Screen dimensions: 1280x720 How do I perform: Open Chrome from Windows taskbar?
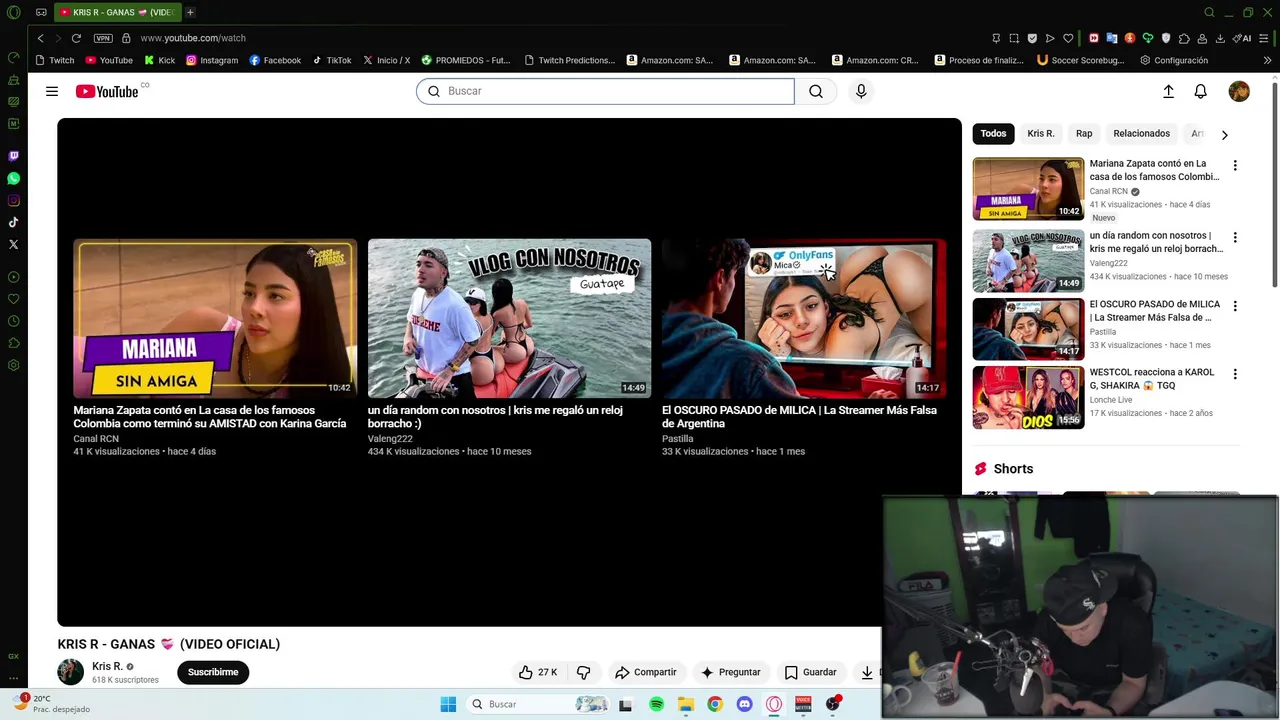pyautogui.click(x=715, y=704)
